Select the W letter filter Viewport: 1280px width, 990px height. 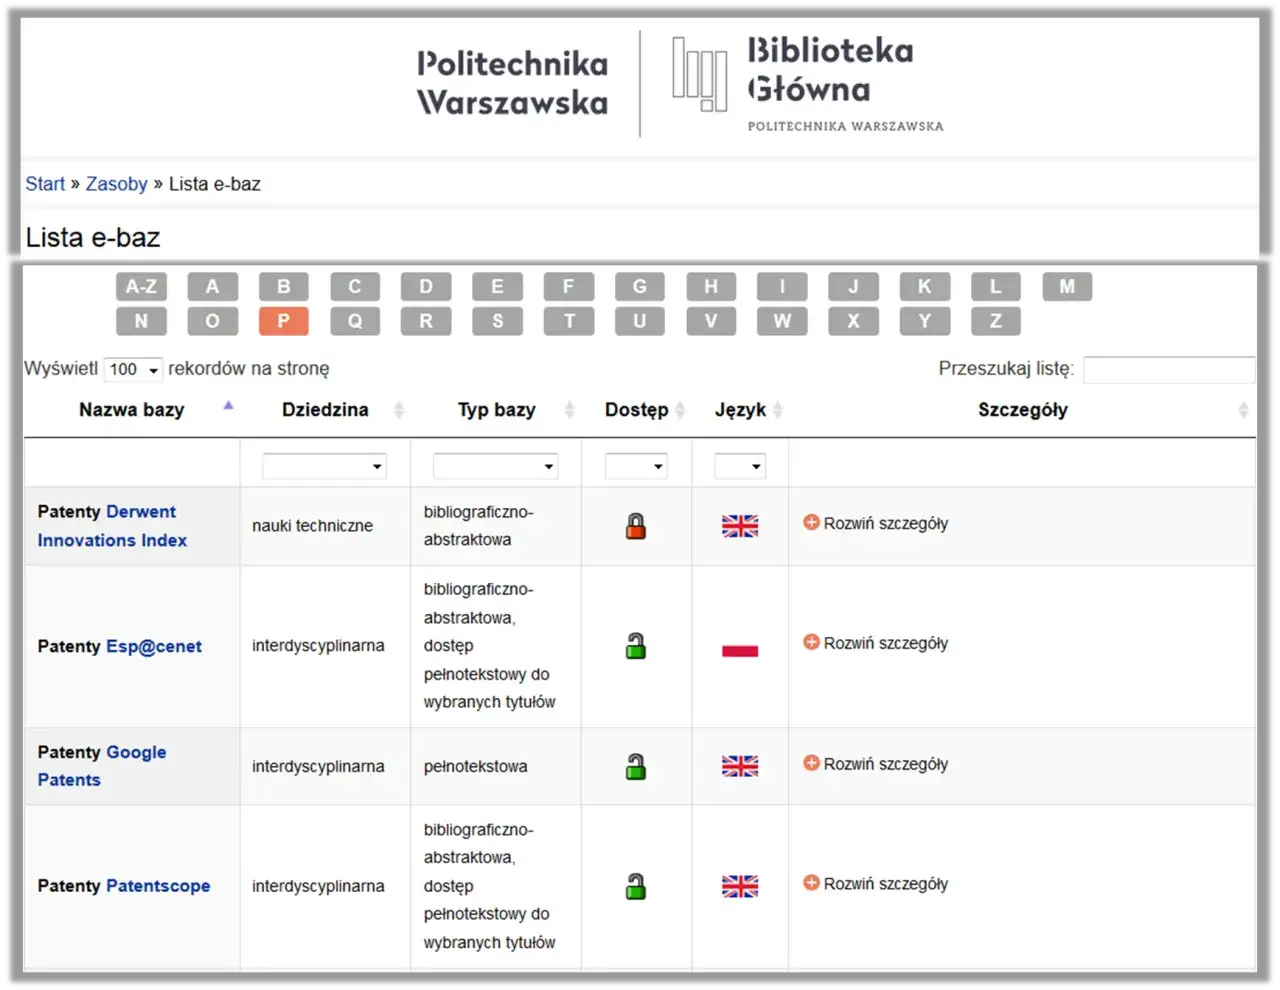click(782, 321)
